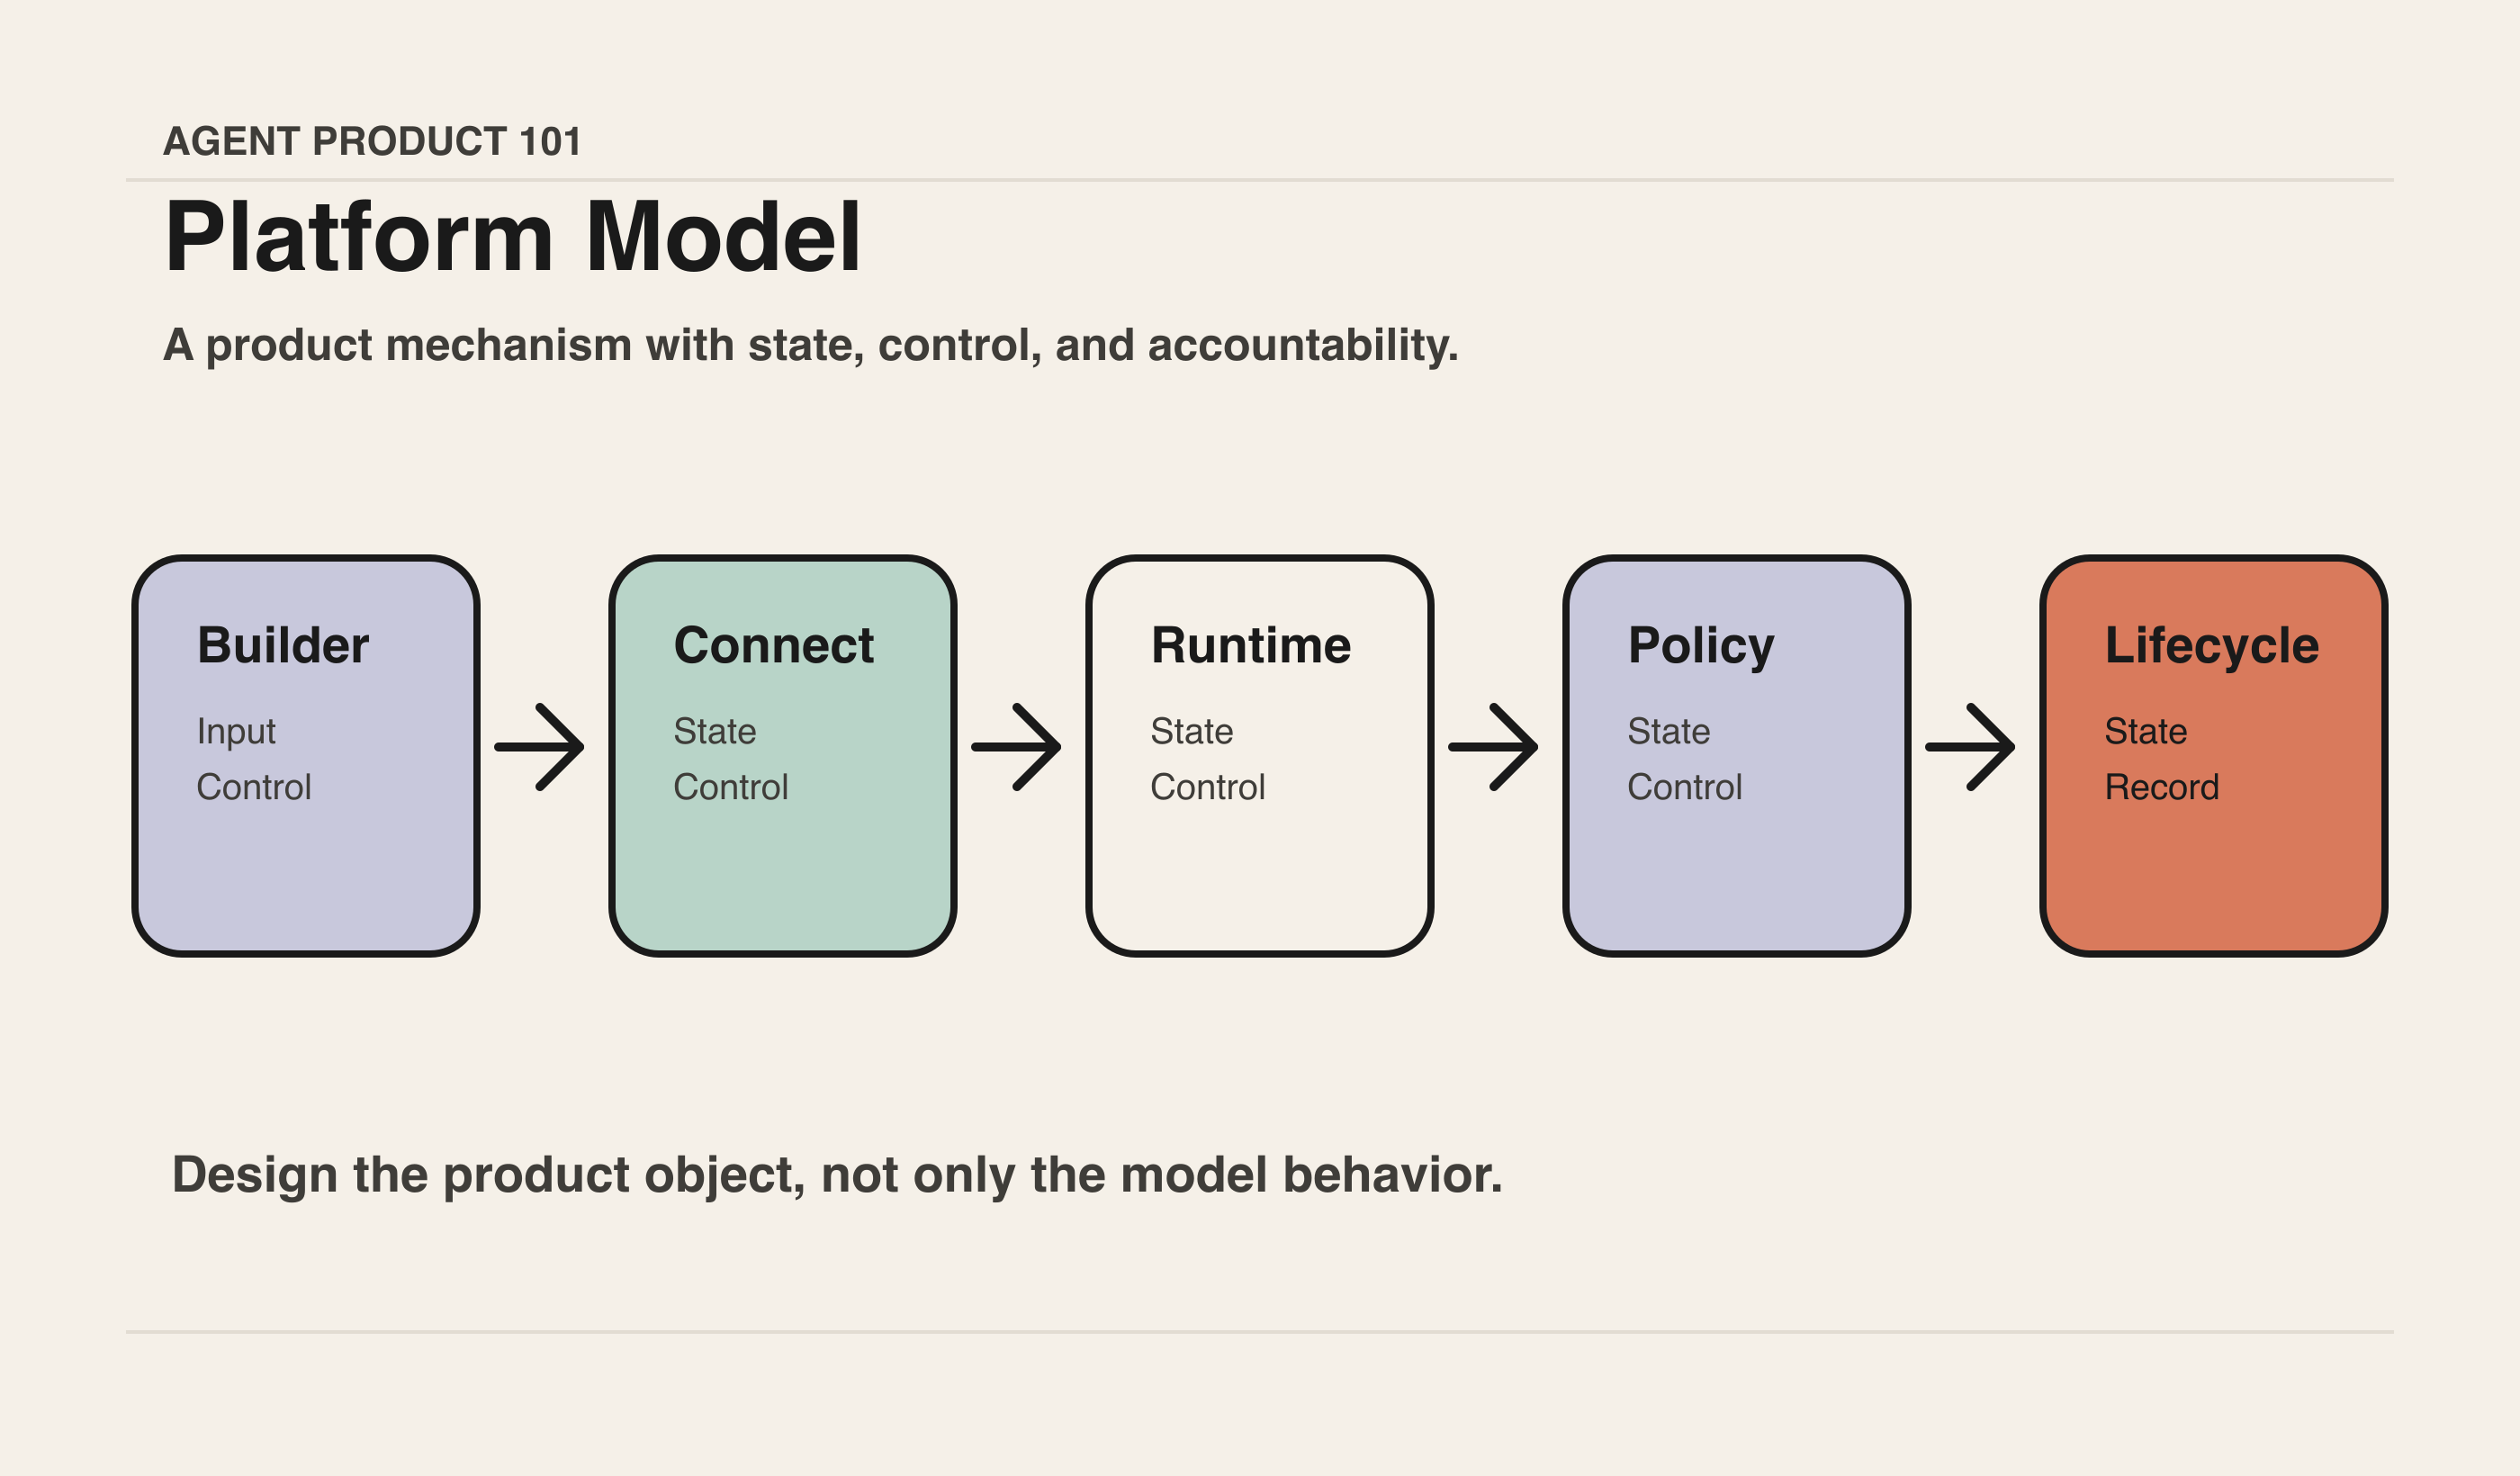Image resolution: width=2520 pixels, height=1476 pixels.
Task: Click the Platform Model heading
Action: click(x=513, y=237)
